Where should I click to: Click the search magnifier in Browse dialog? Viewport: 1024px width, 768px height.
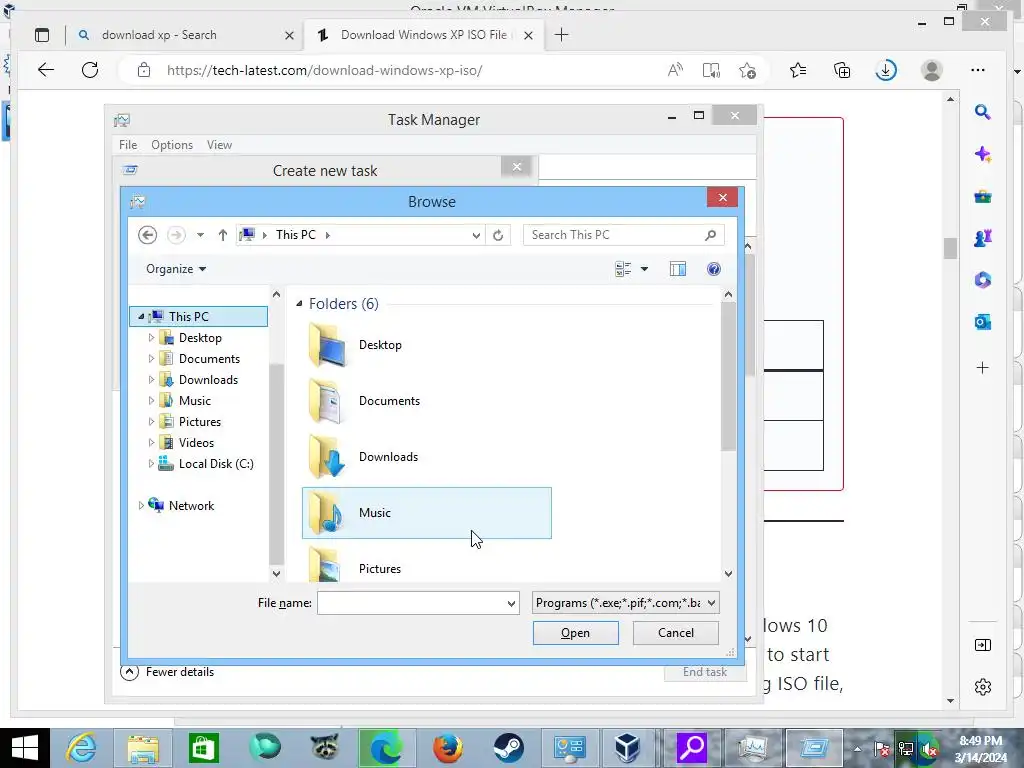(711, 235)
